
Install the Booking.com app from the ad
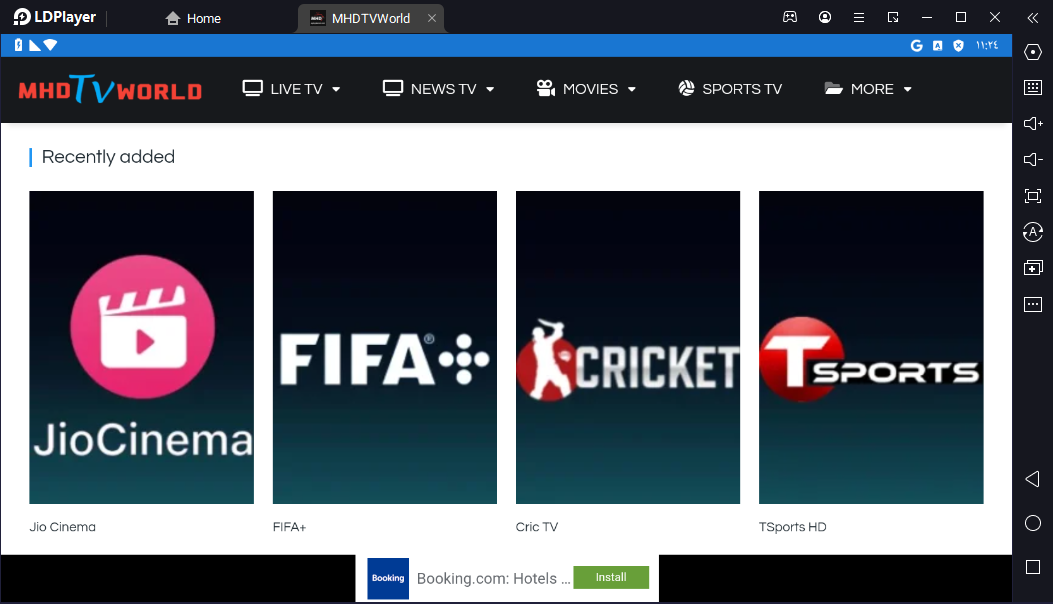click(x=611, y=577)
